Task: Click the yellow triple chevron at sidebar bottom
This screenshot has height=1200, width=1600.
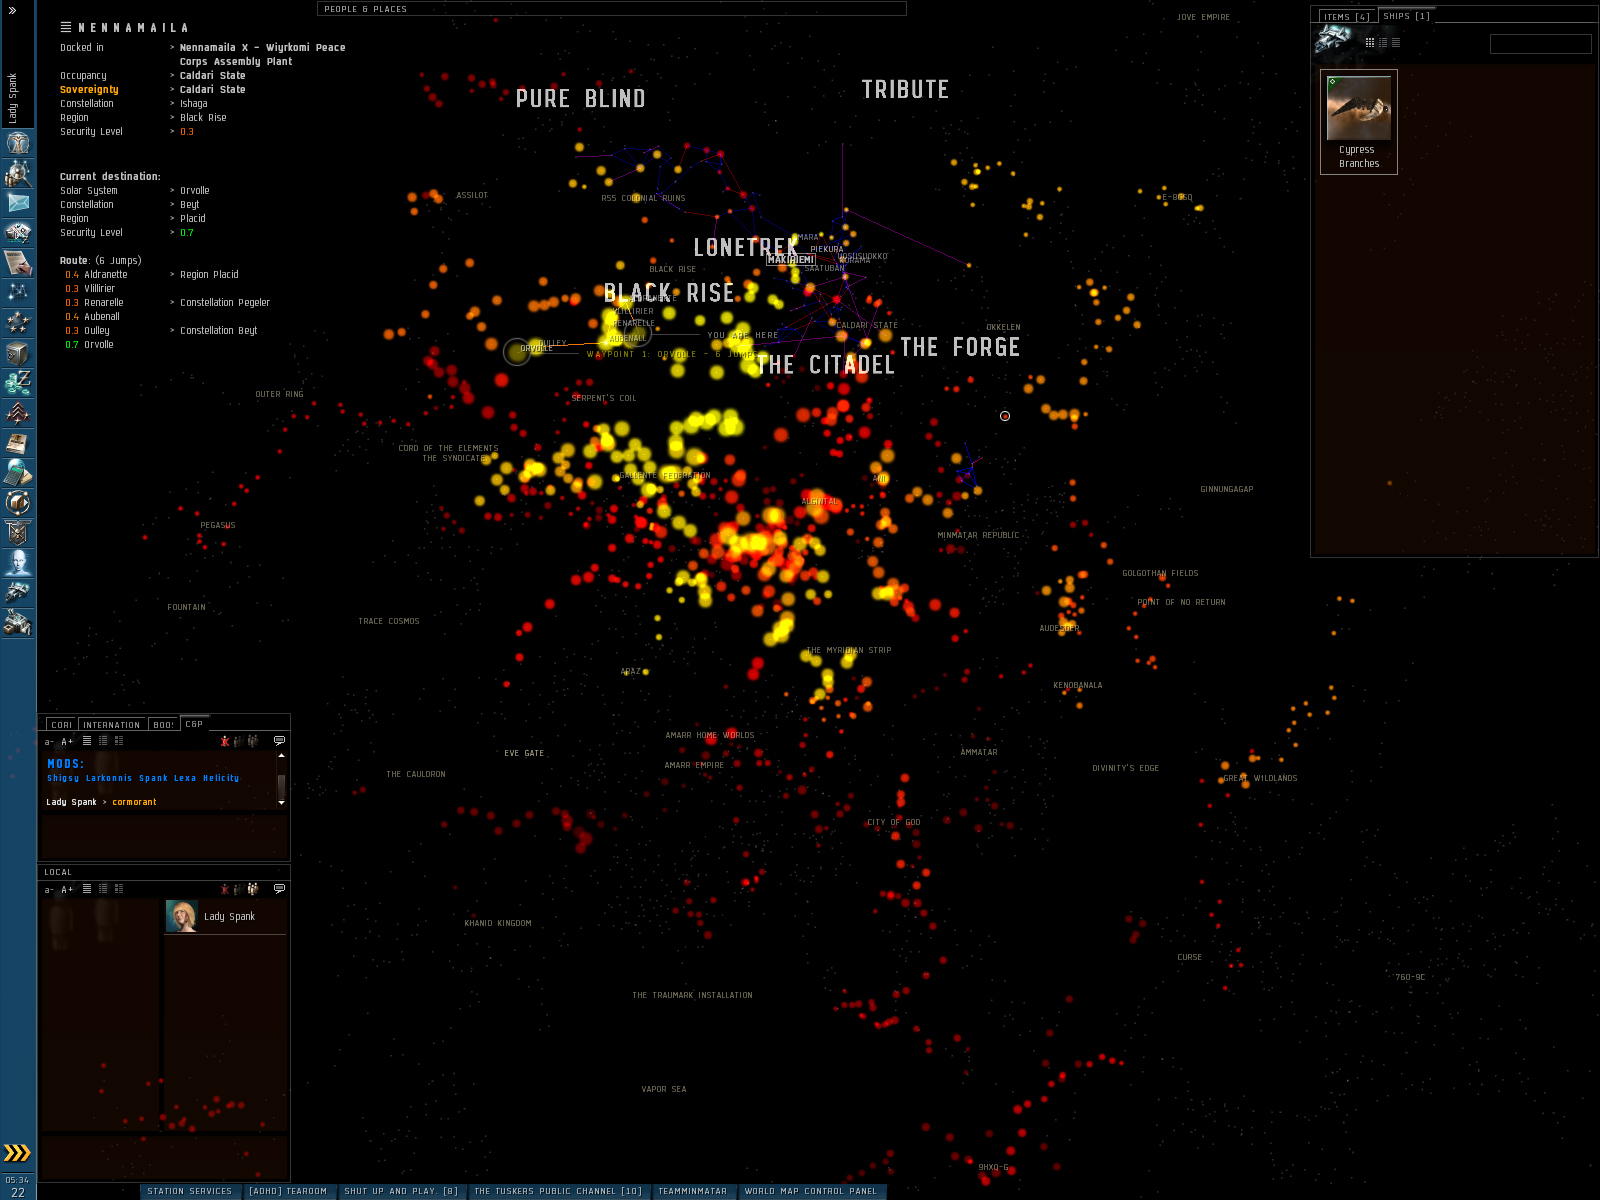Action: (17, 1153)
